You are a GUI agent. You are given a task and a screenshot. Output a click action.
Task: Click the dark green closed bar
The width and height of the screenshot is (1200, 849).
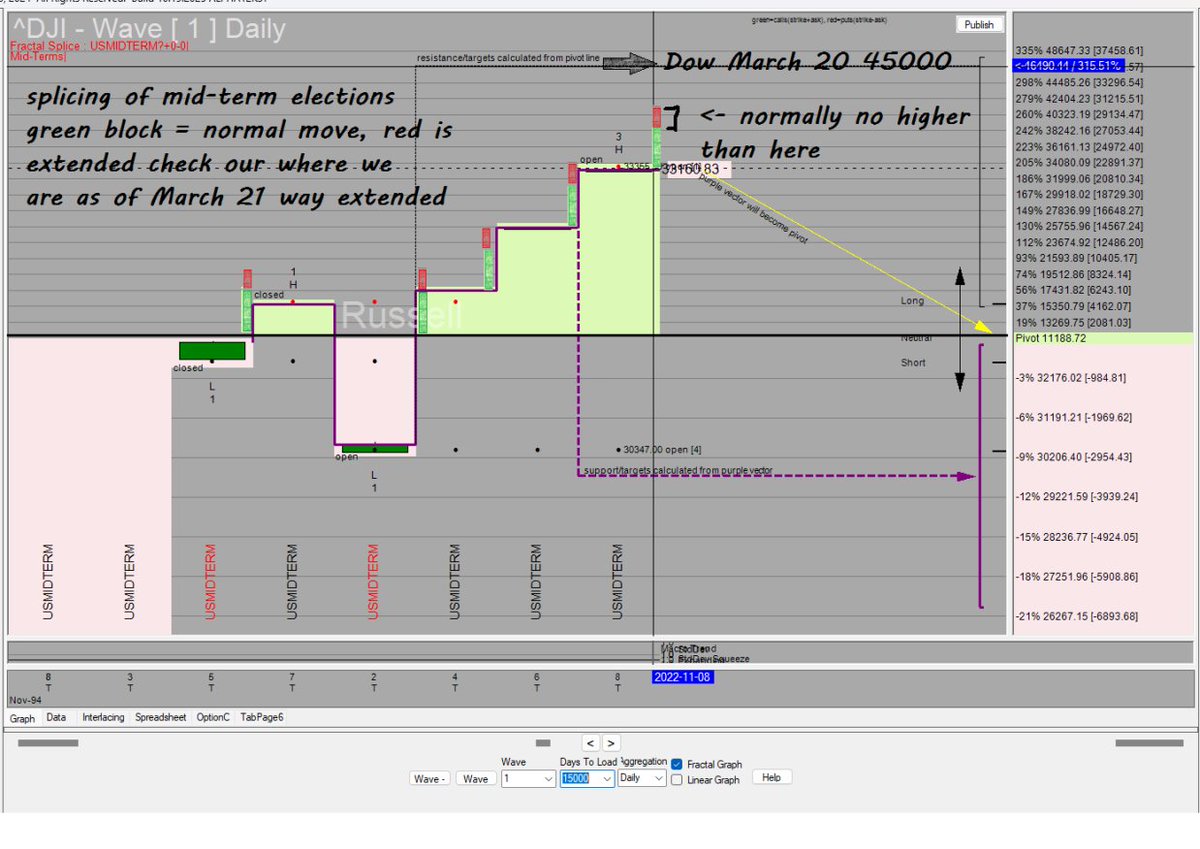click(x=212, y=350)
